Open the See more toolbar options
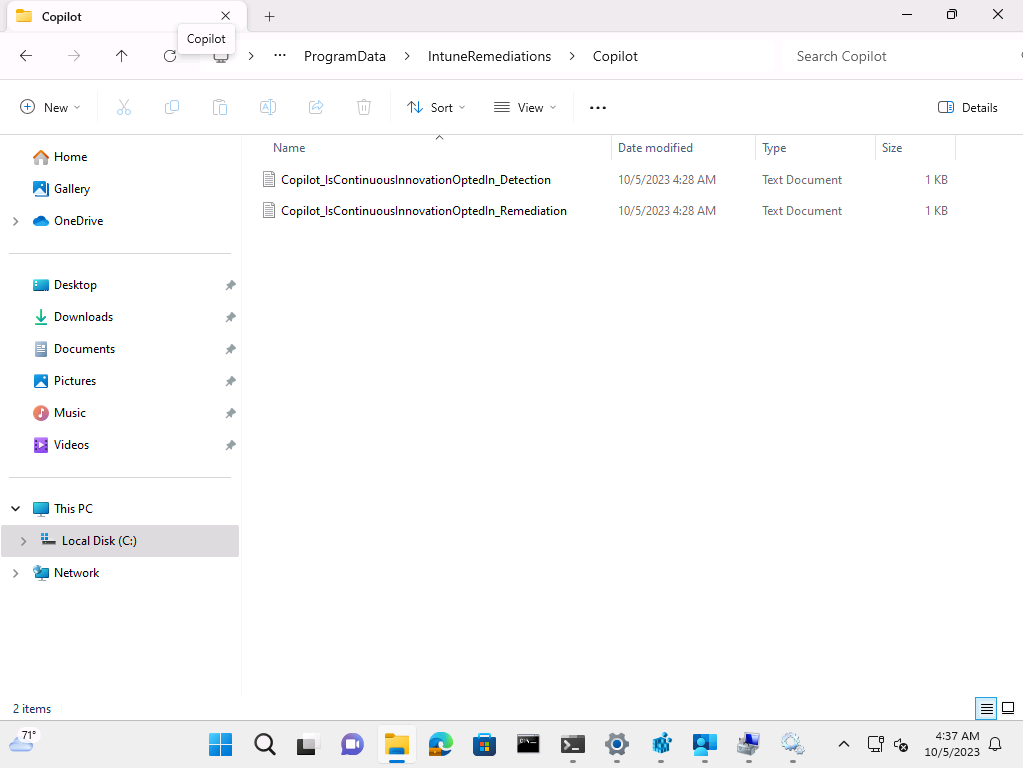 point(598,108)
